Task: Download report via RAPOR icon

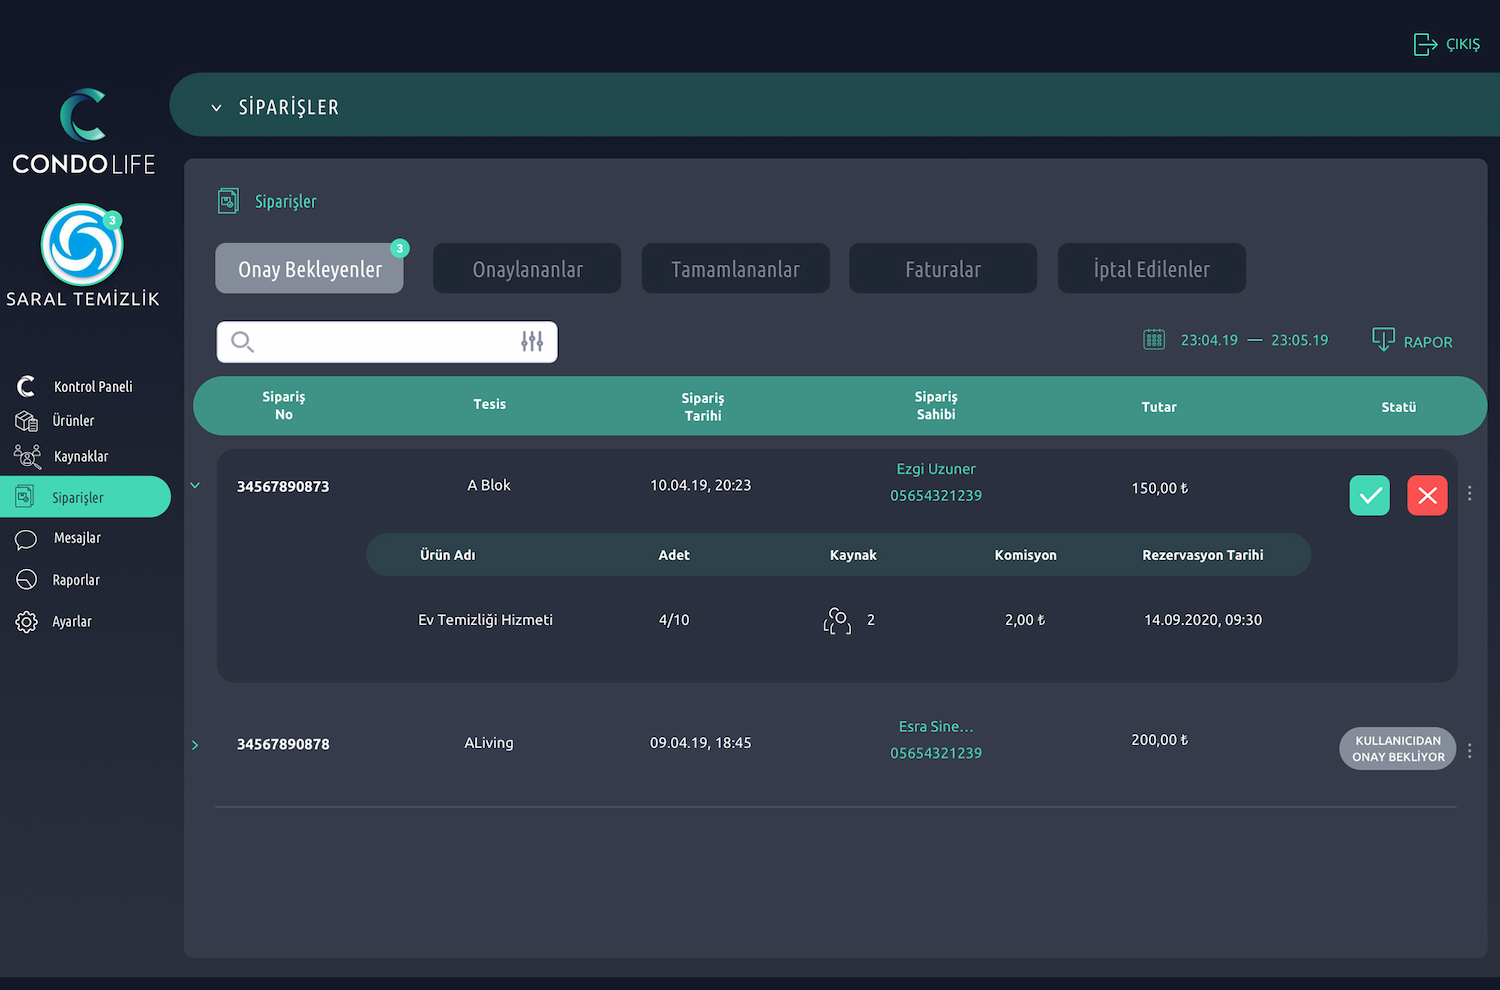Action: tap(1383, 340)
